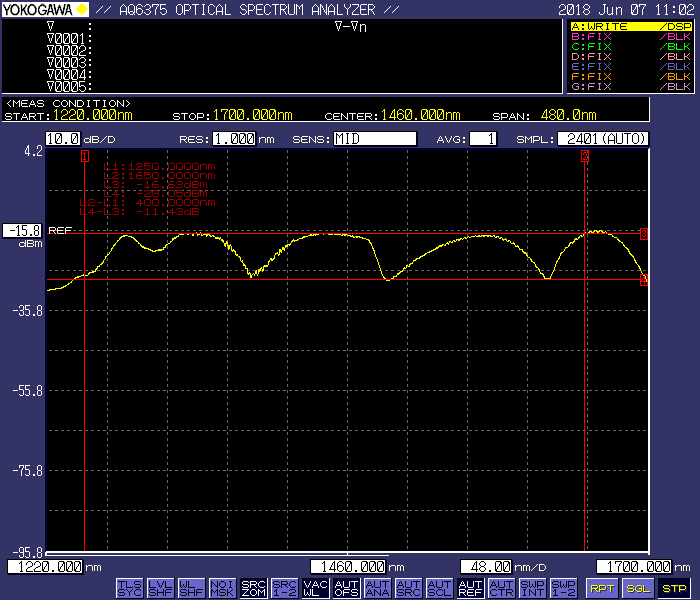Viewport: 700px width, 600px height.
Task: Open the SENS sensitivity field showing MID
Action: (374, 139)
